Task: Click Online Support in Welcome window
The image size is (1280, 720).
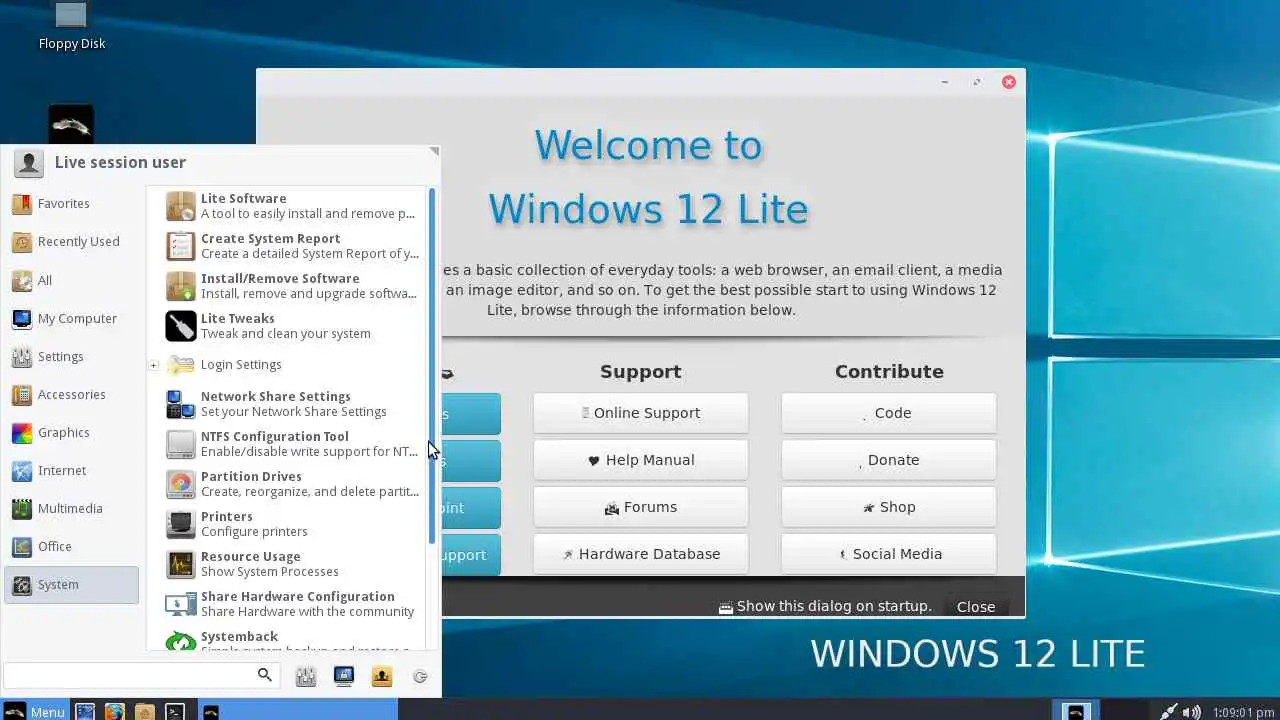Action: [x=640, y=413]
